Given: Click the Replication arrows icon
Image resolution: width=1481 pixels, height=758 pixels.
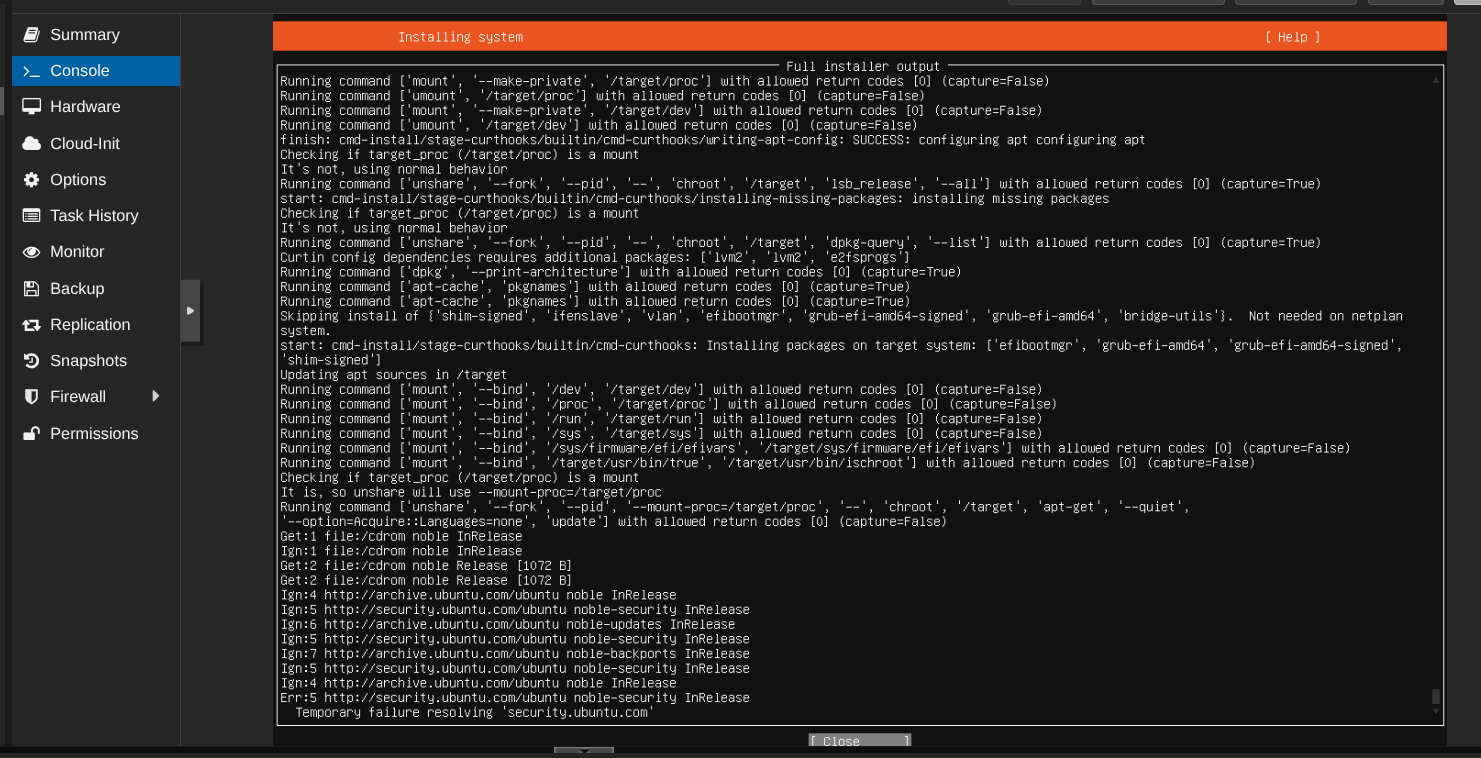Looking at the screenshot, I should (31, 325).
